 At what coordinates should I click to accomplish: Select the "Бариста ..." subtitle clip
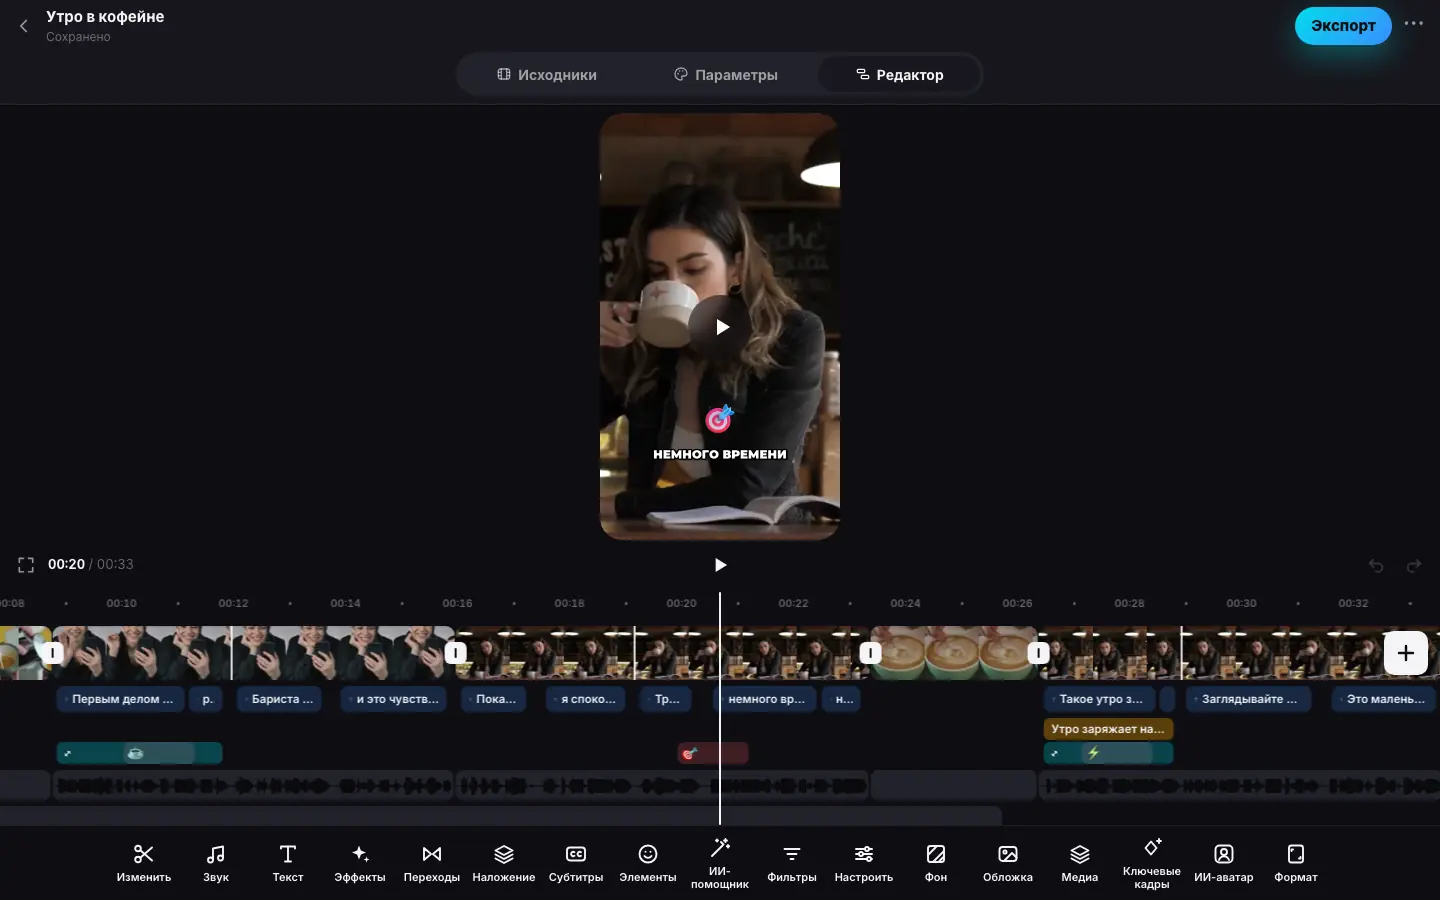tap(279, 699)
